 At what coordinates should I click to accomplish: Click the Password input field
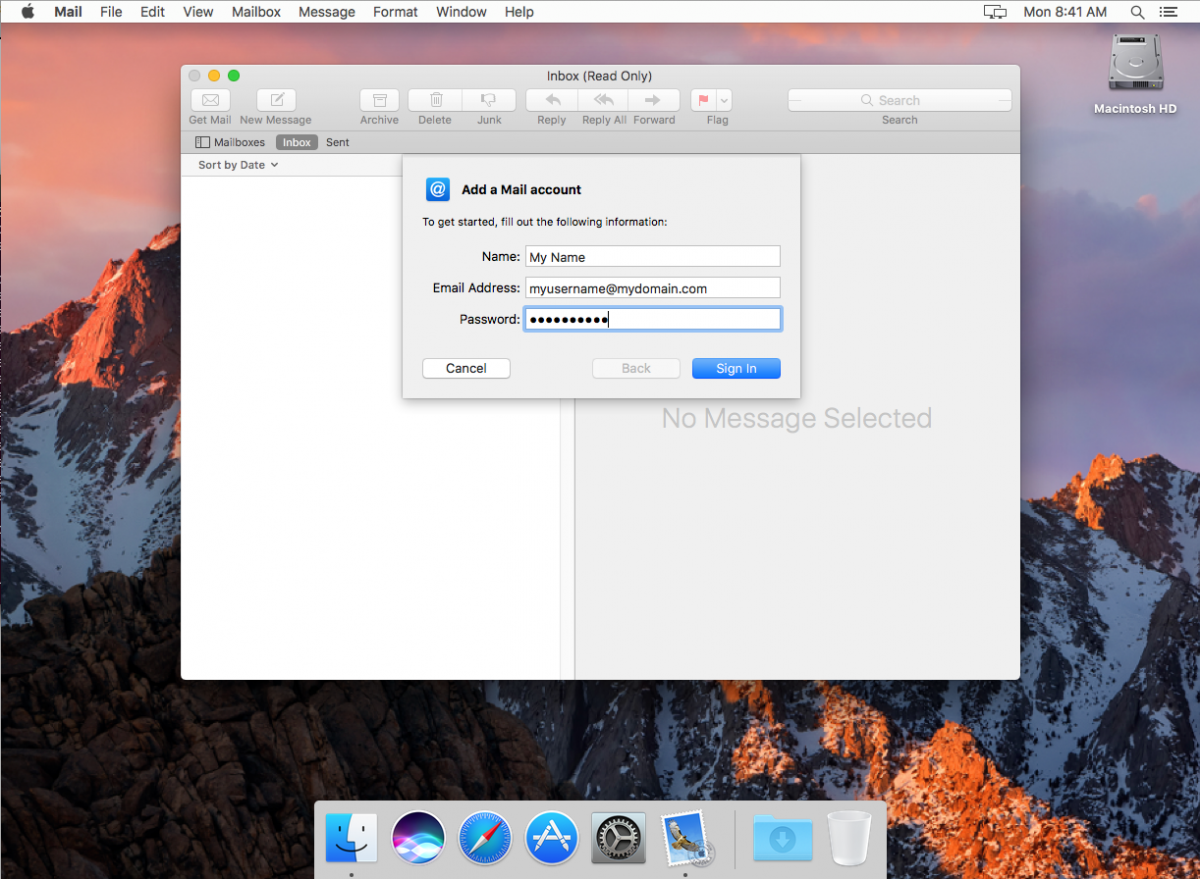[x=652, y=319]
